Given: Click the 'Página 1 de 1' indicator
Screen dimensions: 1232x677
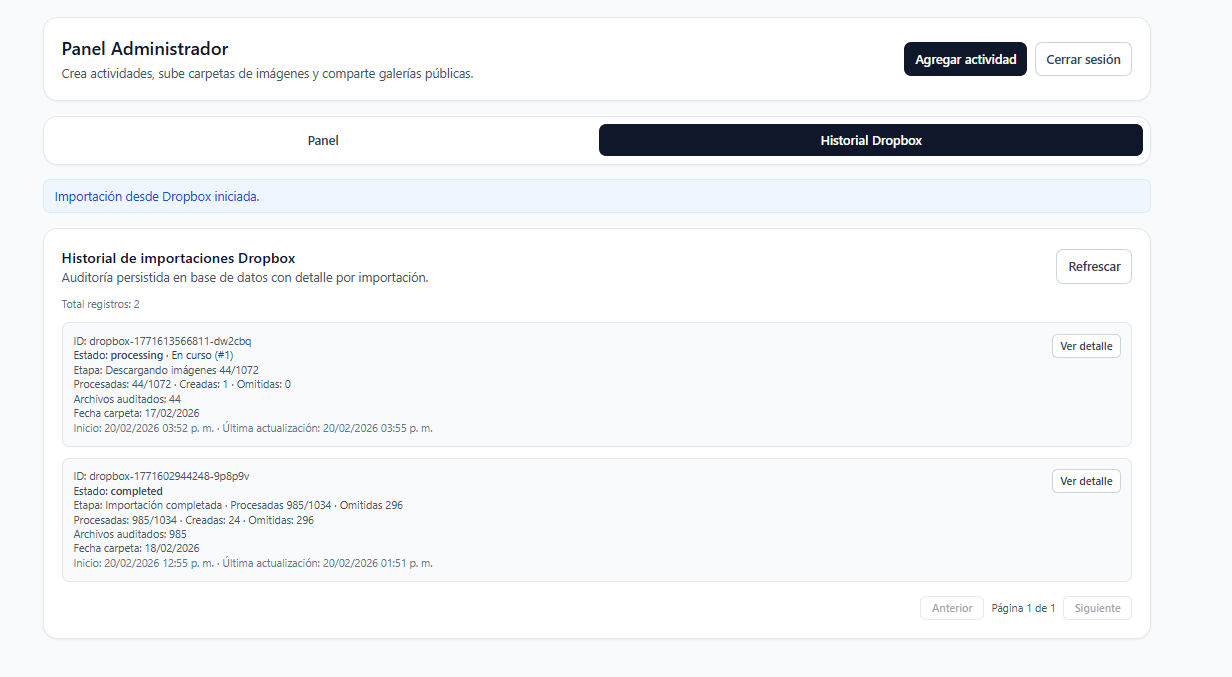Looking at the screenshot, I should 1023,608.
